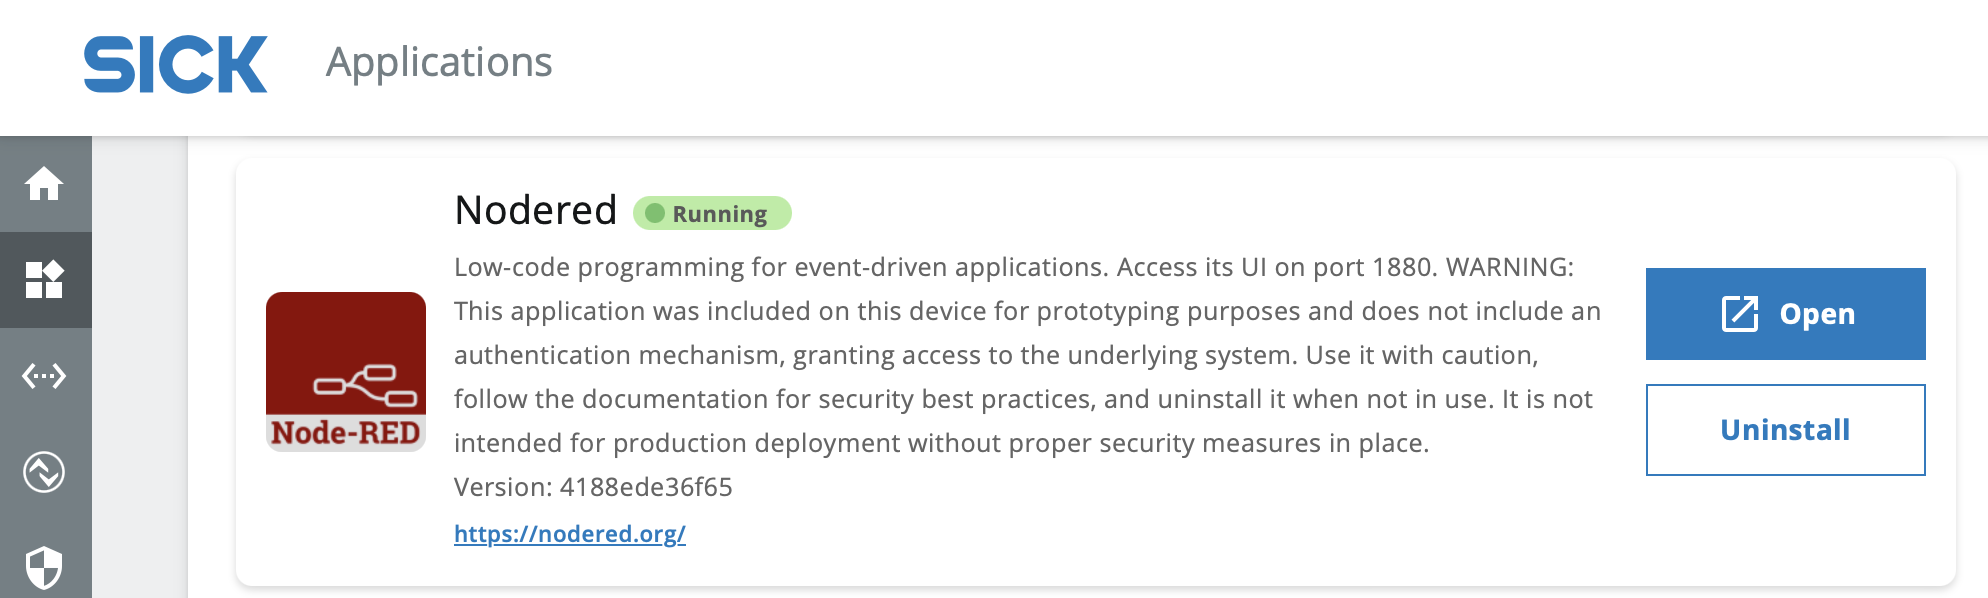The image size is (1988, 598).
Task: Follow the https://nodered.org/ link
Action: [x=569, y=534]
